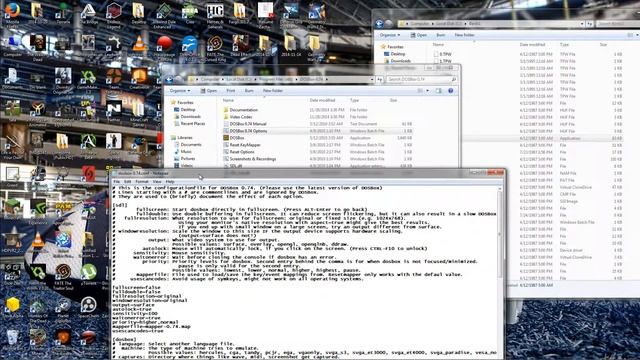Open the Format menu in Notepad
The height and width of the screenshot is (360, 640).
pyautogui.click(x=142, y=181)
